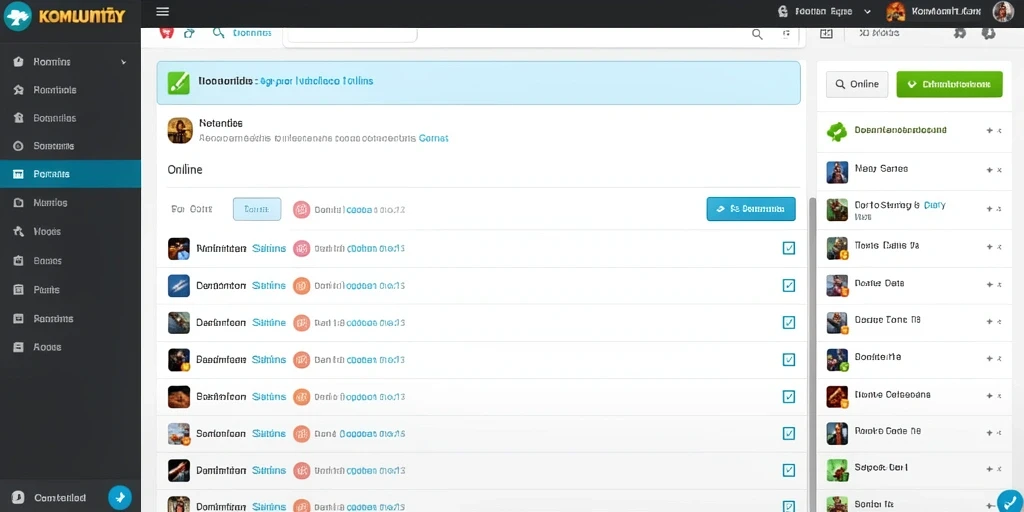Select the Montlos item below highlighted sidebar entry

(x=71, y=202)
